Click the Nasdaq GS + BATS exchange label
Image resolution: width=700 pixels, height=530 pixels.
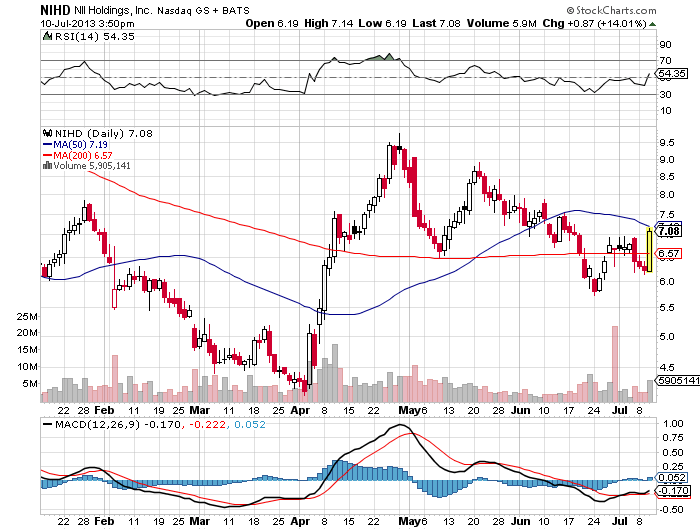203,10
